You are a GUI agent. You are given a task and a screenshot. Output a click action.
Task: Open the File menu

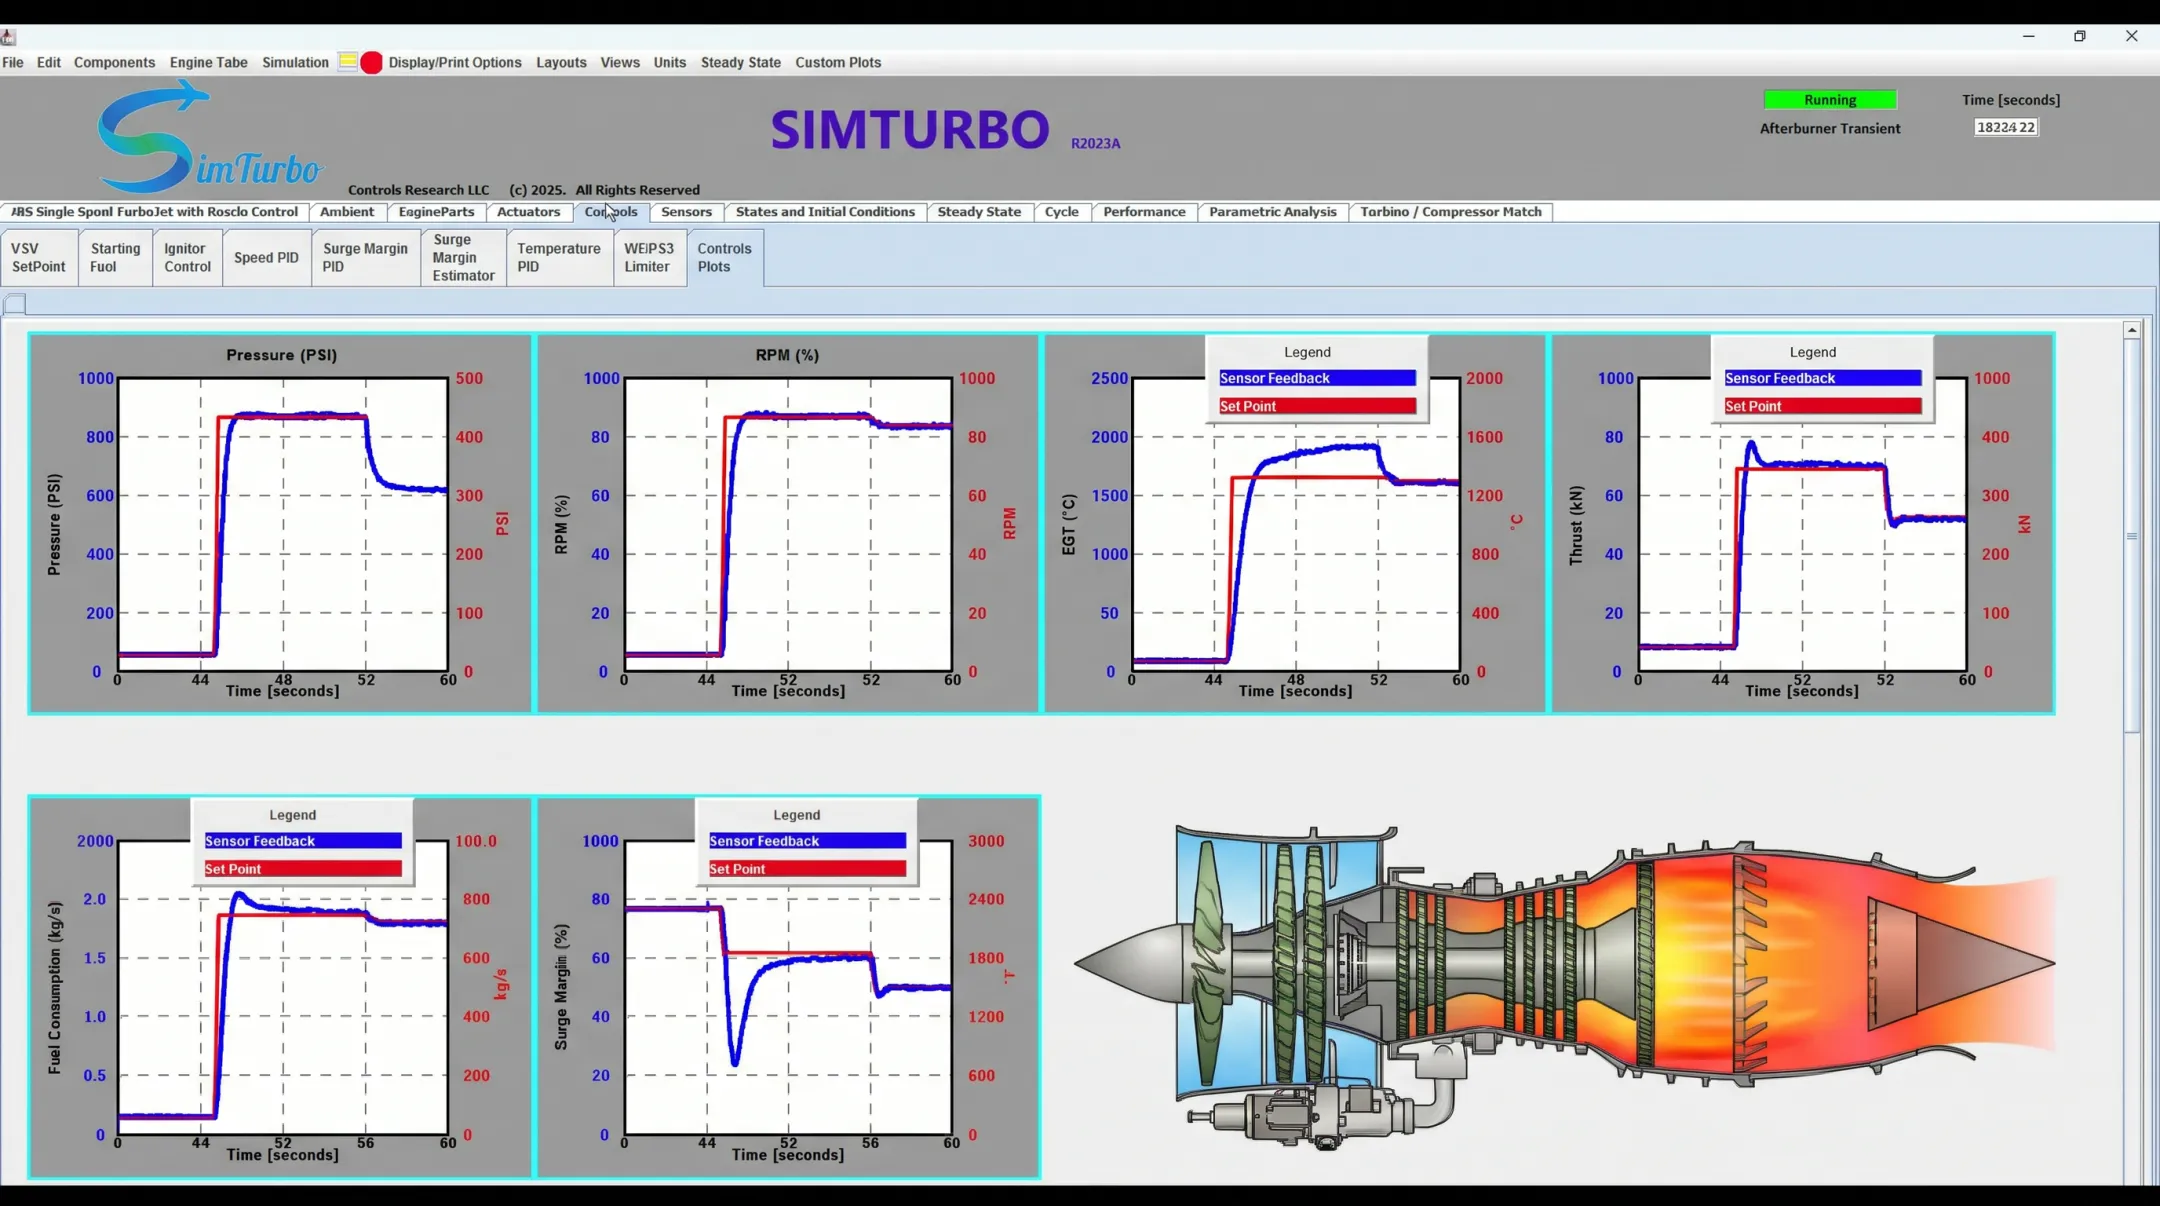coord(13,62)
